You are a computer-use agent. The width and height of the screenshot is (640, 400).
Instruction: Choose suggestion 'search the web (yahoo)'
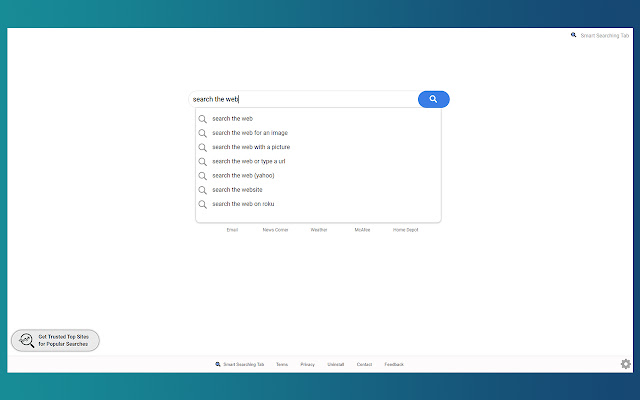pyautogui.click(x=318, y=176)
